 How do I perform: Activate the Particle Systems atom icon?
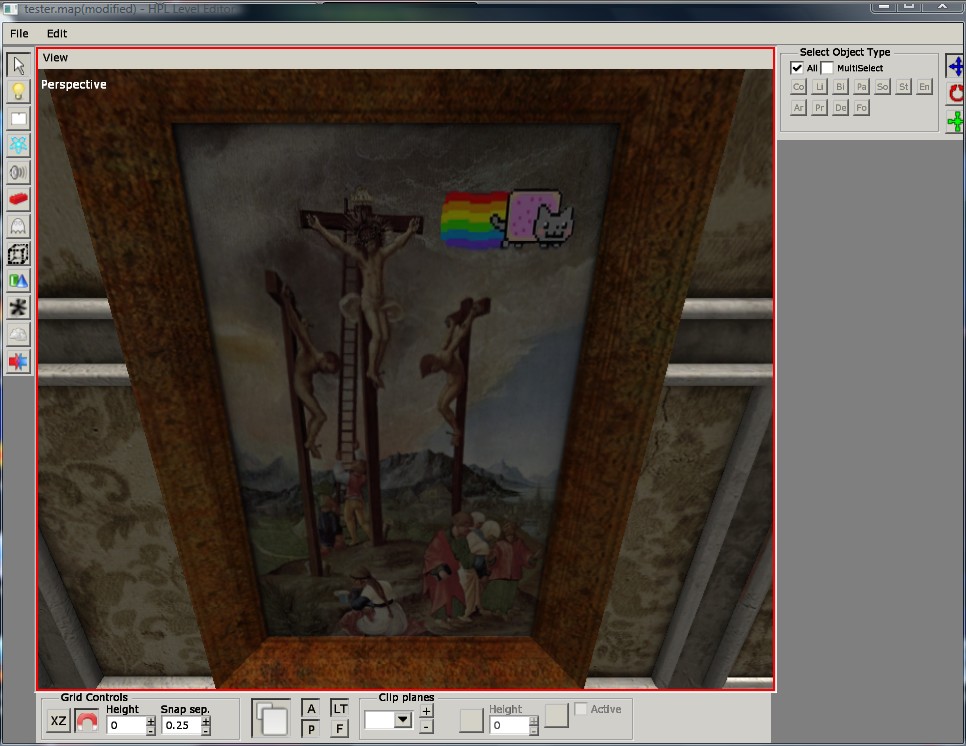[18, 146]
